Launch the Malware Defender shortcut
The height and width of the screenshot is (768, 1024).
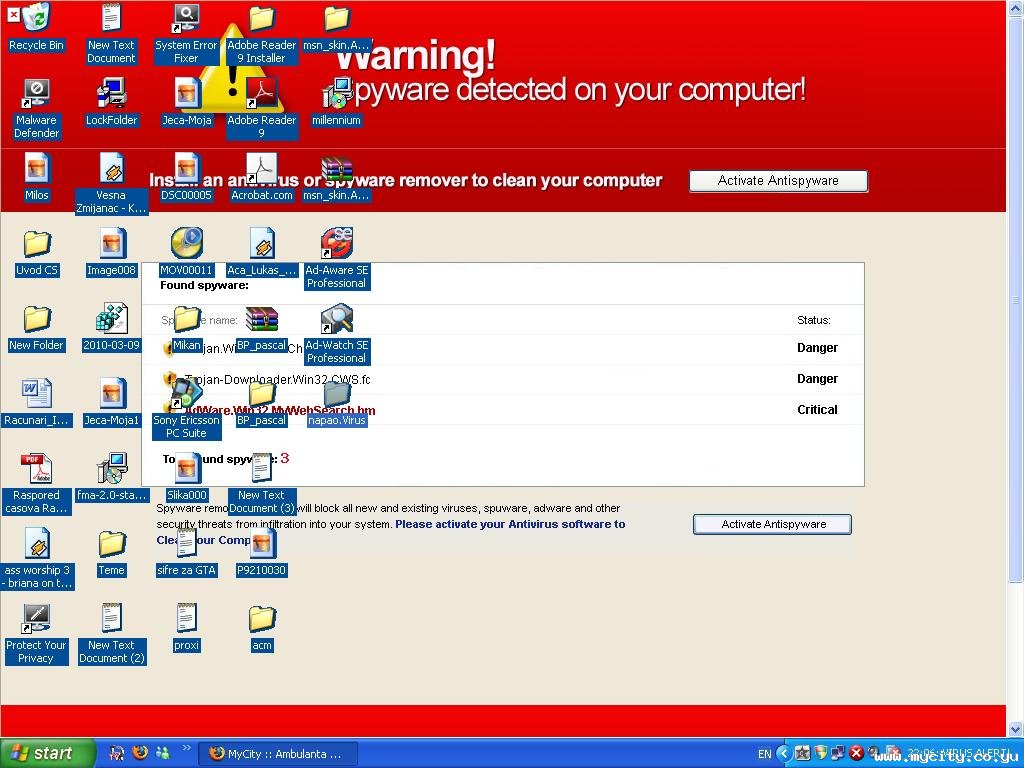pos(36,109)
